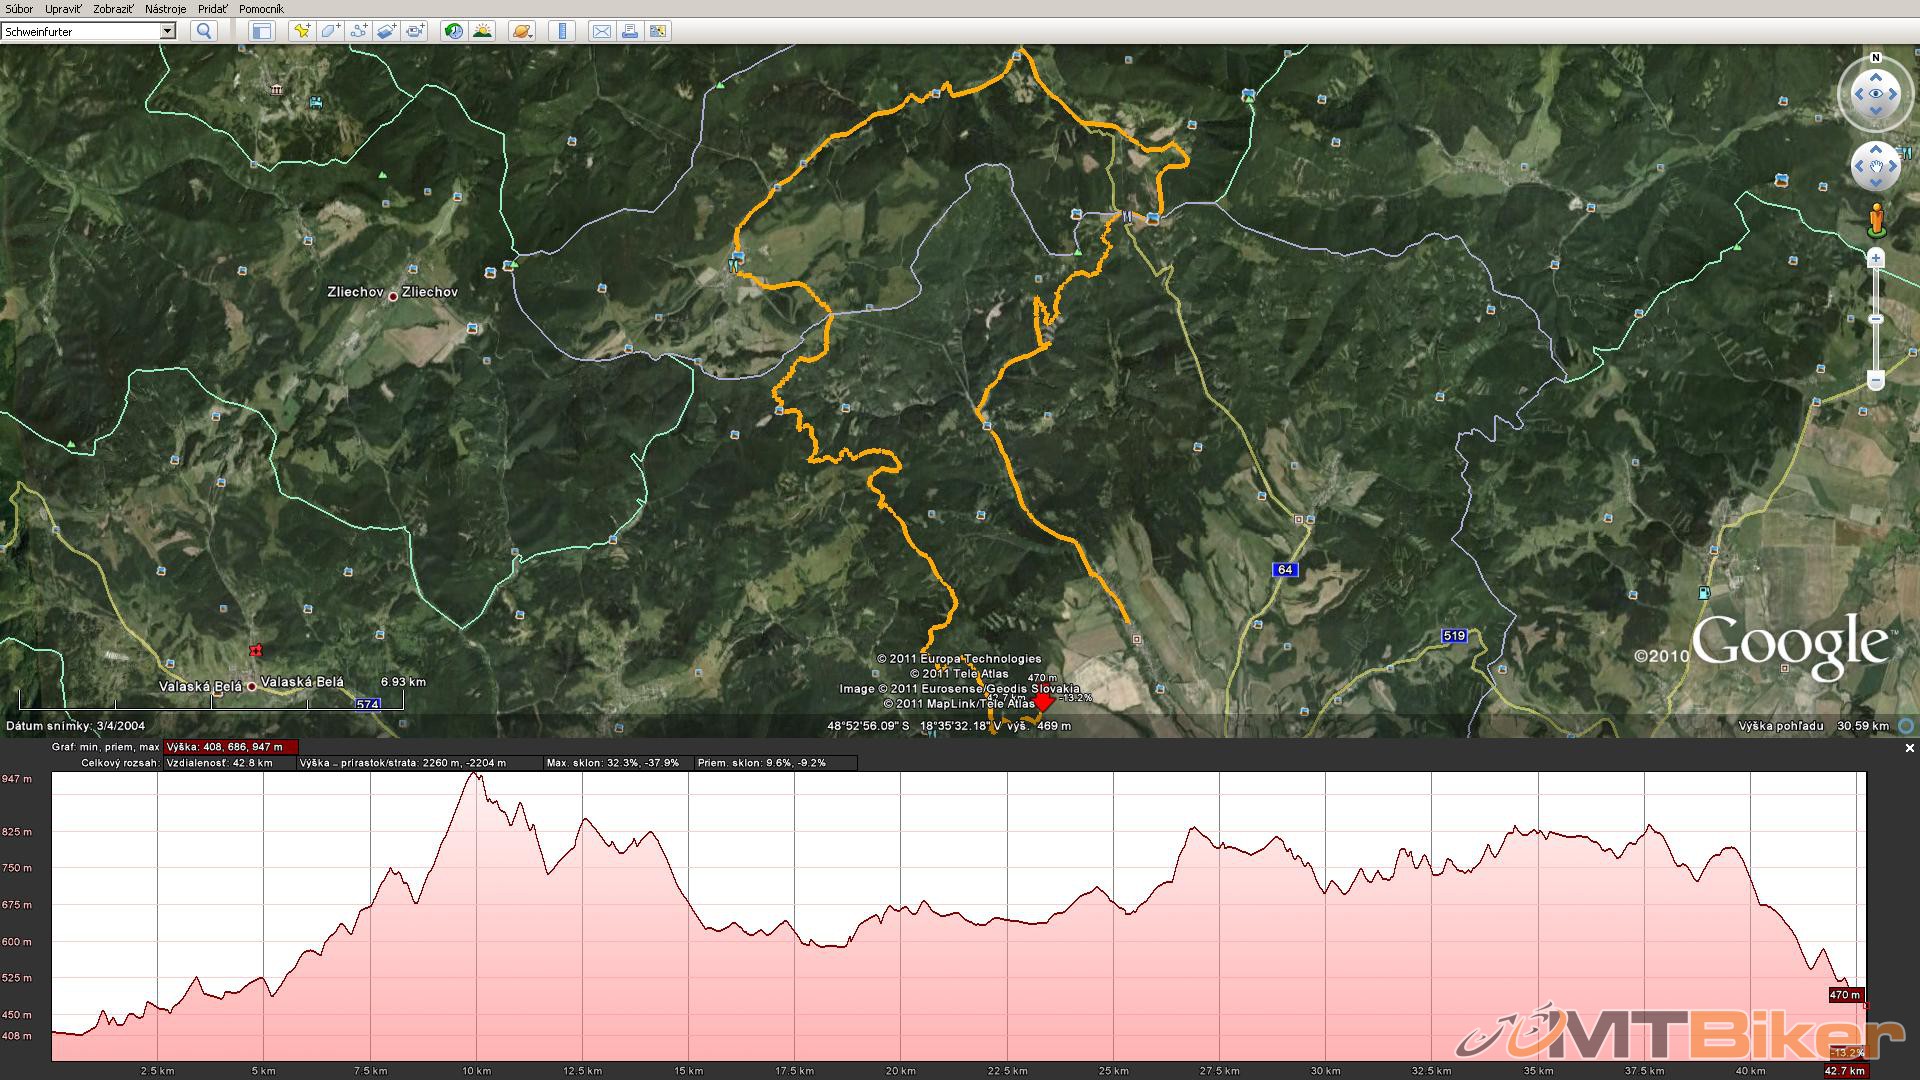The width and height of the screenshot is (1920, 1080).
Task: Click the add polygon tool
Action: tap(330, 31)
